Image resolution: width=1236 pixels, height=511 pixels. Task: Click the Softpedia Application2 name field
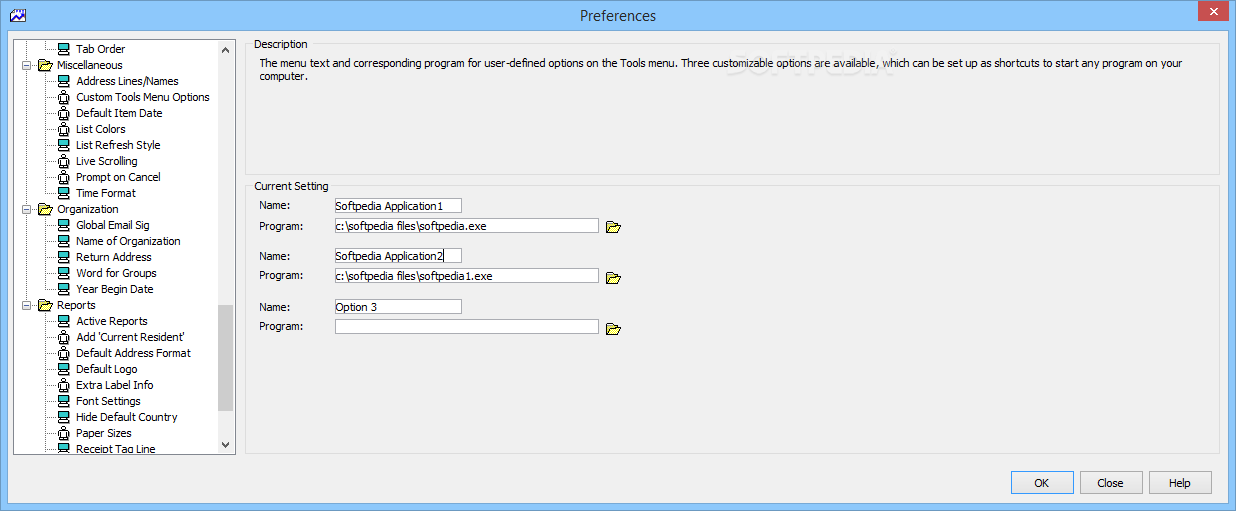(398, 256)
